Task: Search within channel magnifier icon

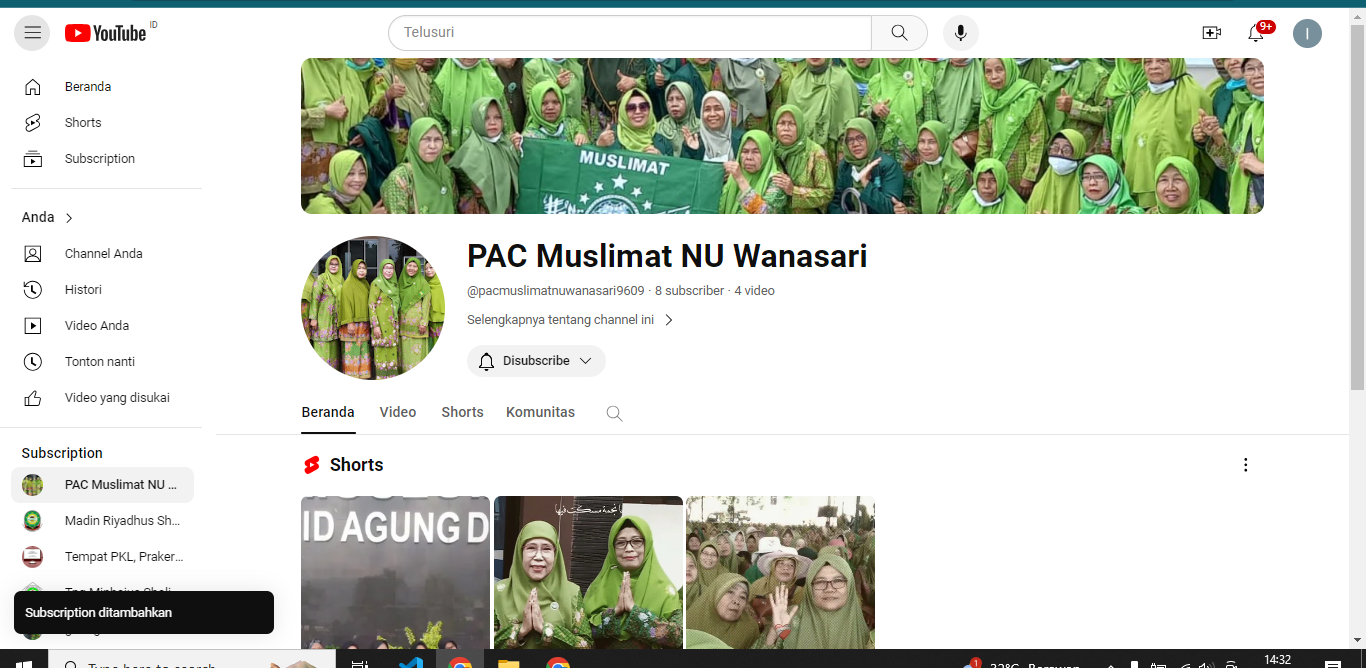Action: (x=615, y=413)
